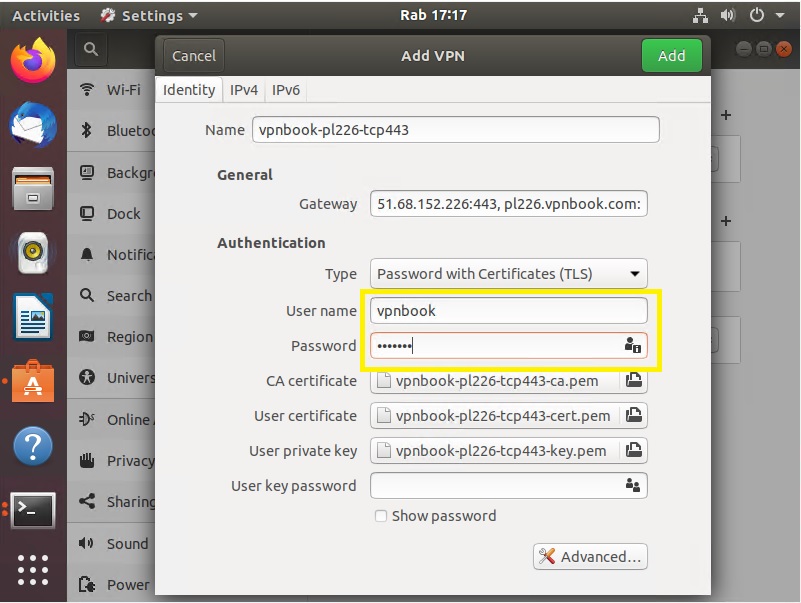801x603 pixels.
Task: Click the User key password storage icon
Action: (632, 486)
